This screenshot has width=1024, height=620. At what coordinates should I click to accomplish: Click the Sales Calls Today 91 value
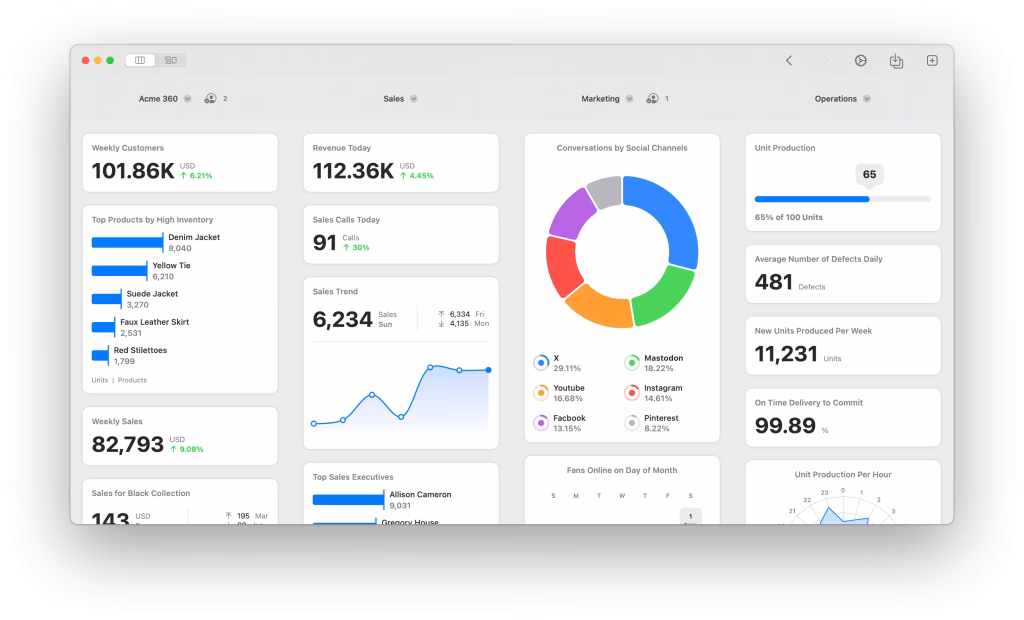tap(325, 243)
